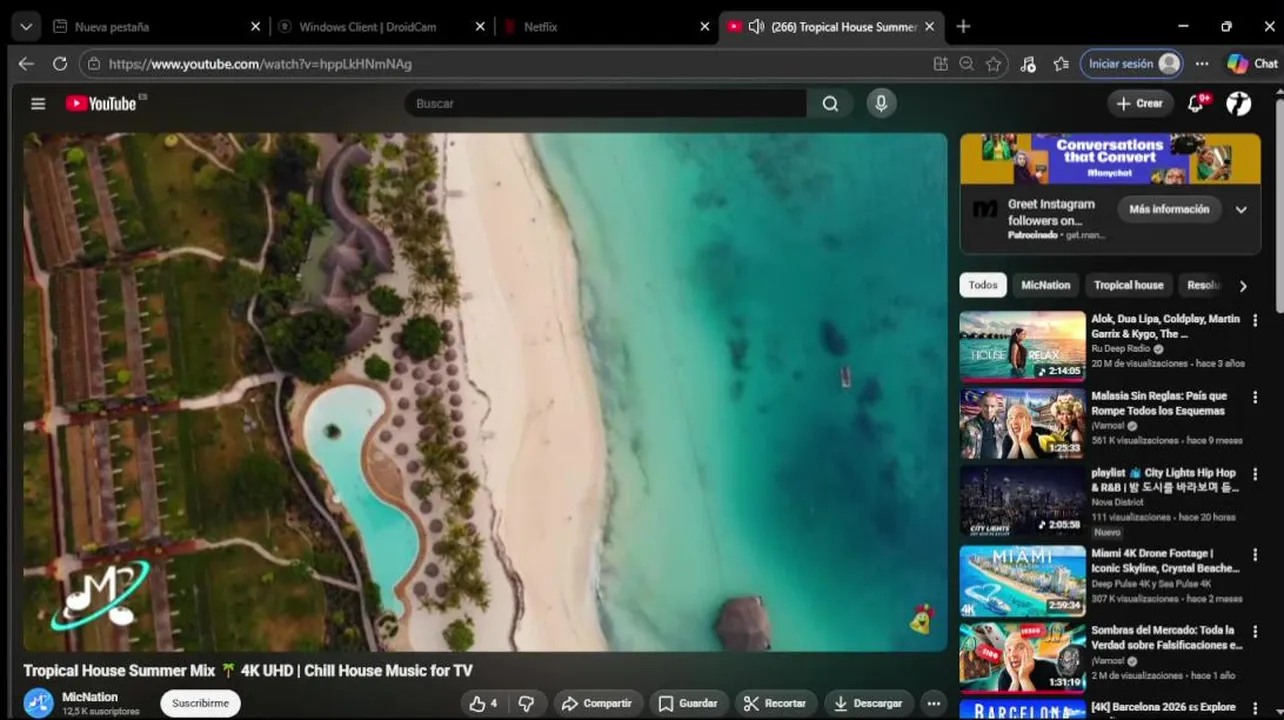Open Sombras del Mercado video thumbnail
Image resolution: width=1284 pixels, height=720 pixels.
pyautogui.click(x=1022, y=659)
